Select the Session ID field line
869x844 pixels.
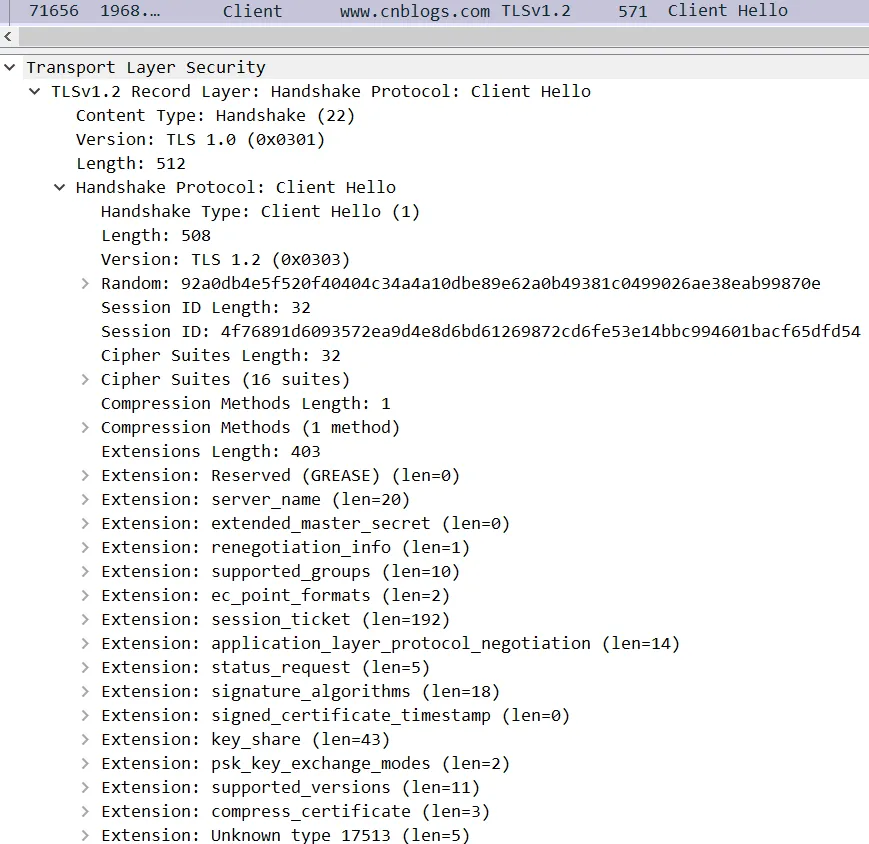(x=480, y=332)
